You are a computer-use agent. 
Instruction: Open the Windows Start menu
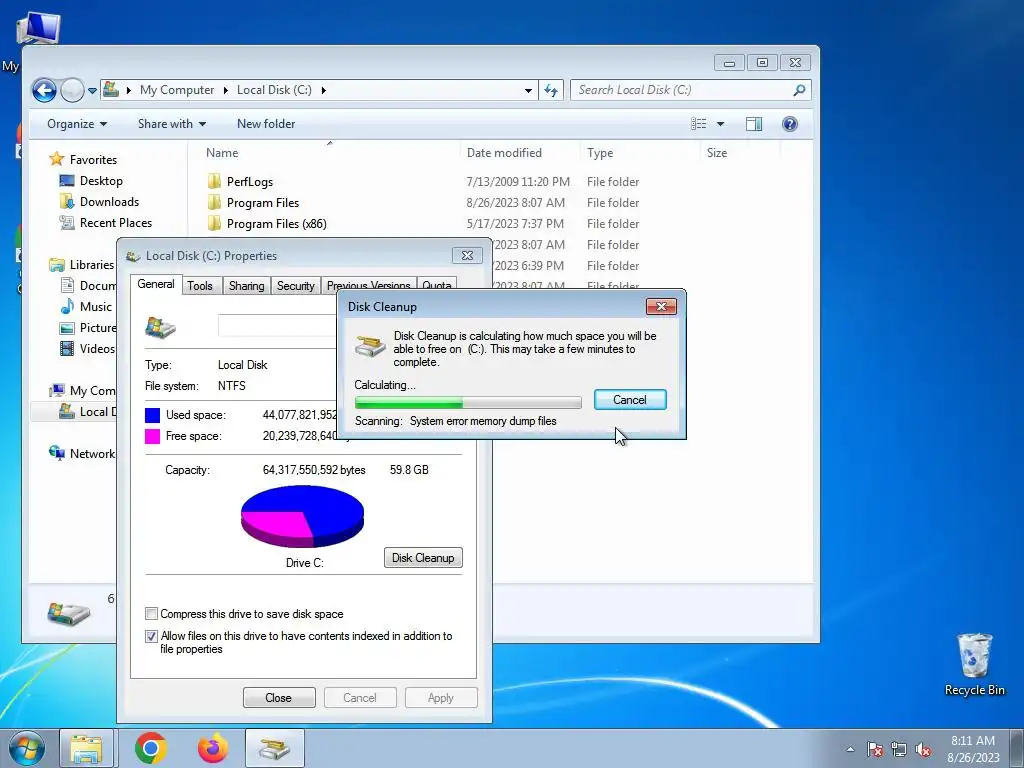click(x=26, y=748)
